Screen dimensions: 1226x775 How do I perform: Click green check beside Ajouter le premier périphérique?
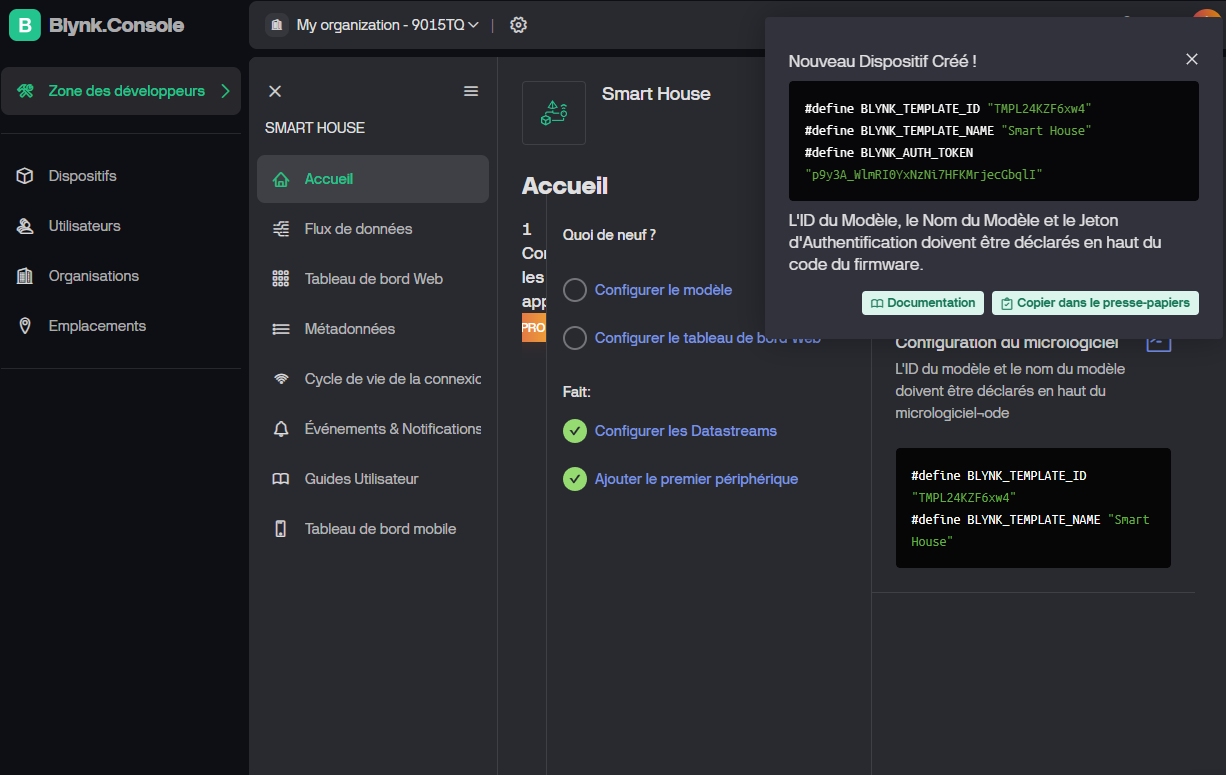[x=575, y=479]
